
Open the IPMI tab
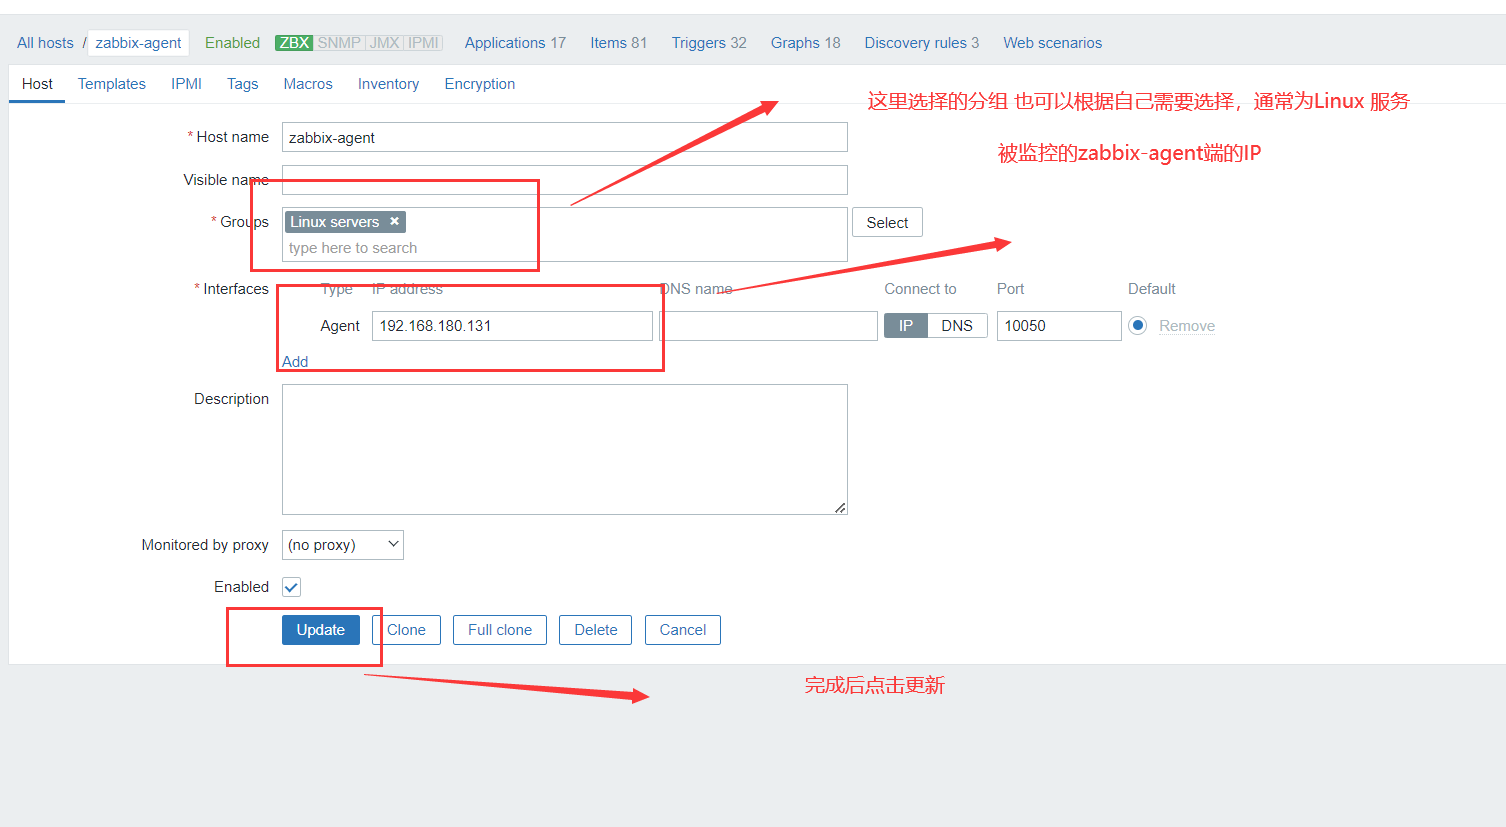click(x=186, y=84)
